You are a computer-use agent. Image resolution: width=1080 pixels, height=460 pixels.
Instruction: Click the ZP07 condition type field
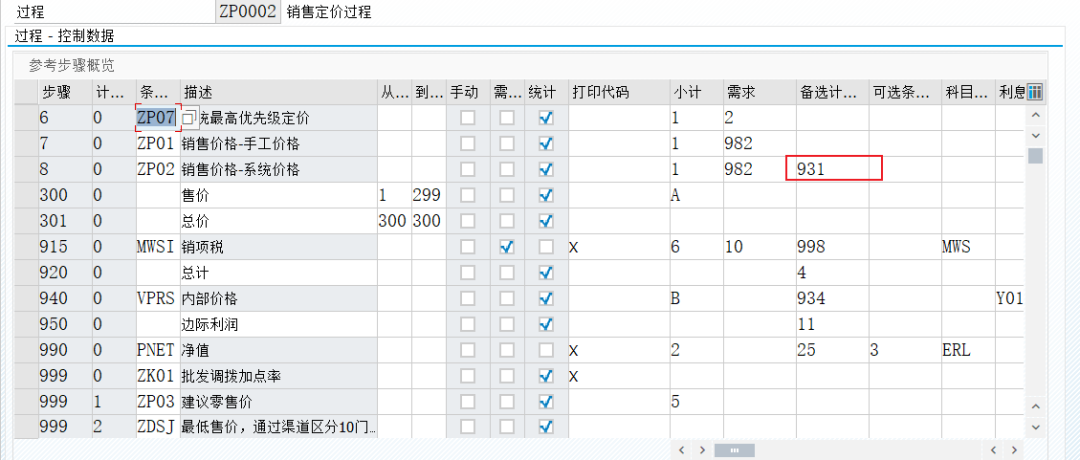point(158,118)
